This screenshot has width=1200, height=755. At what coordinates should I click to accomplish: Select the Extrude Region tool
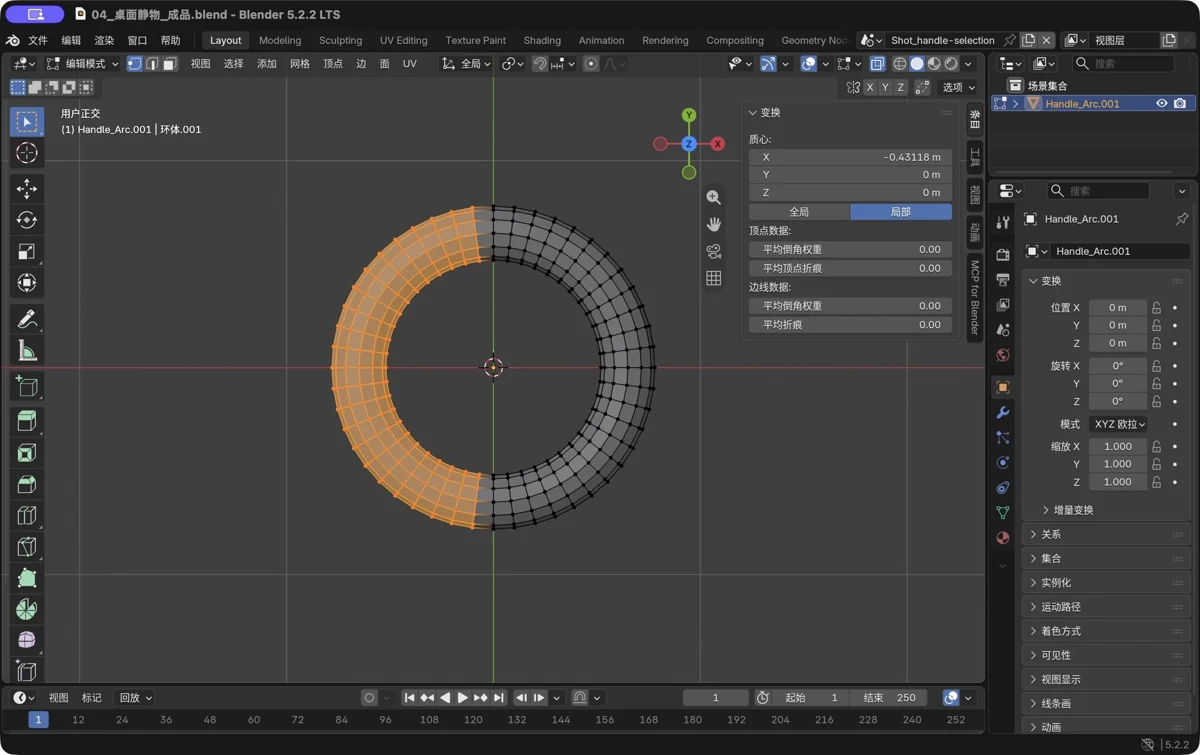pyautogui.click(x=27, y=422)
